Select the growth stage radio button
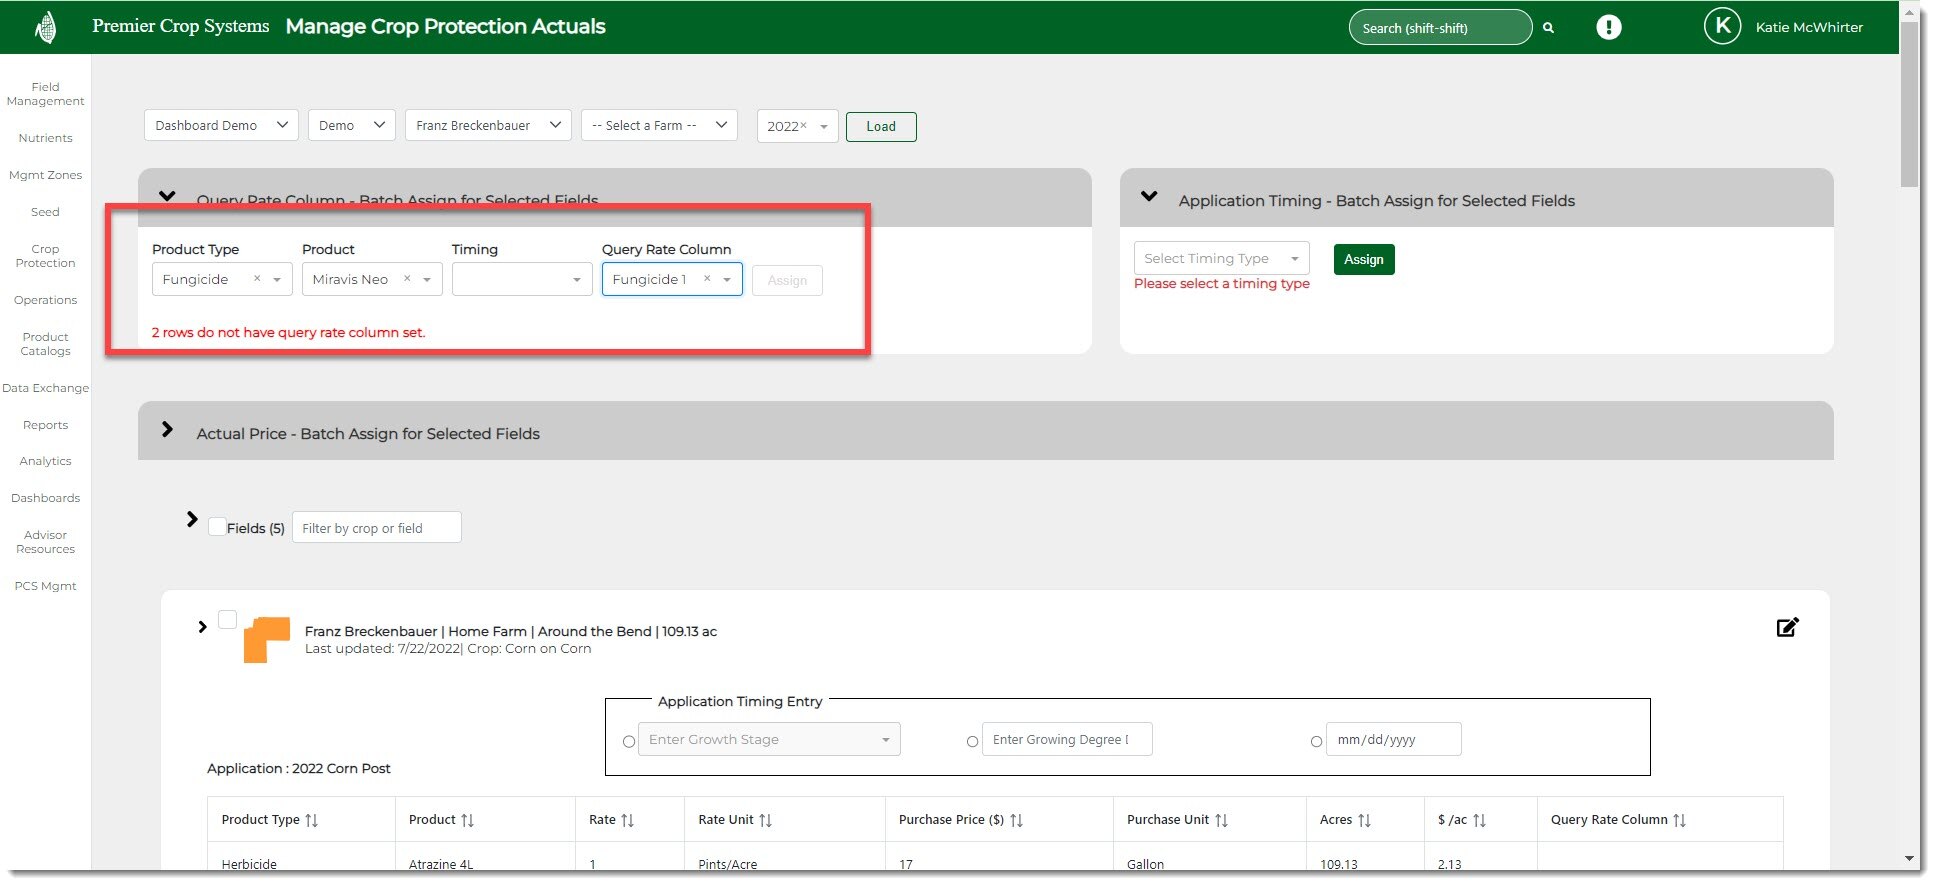The image size is (1935, 886). click(629, 741)
